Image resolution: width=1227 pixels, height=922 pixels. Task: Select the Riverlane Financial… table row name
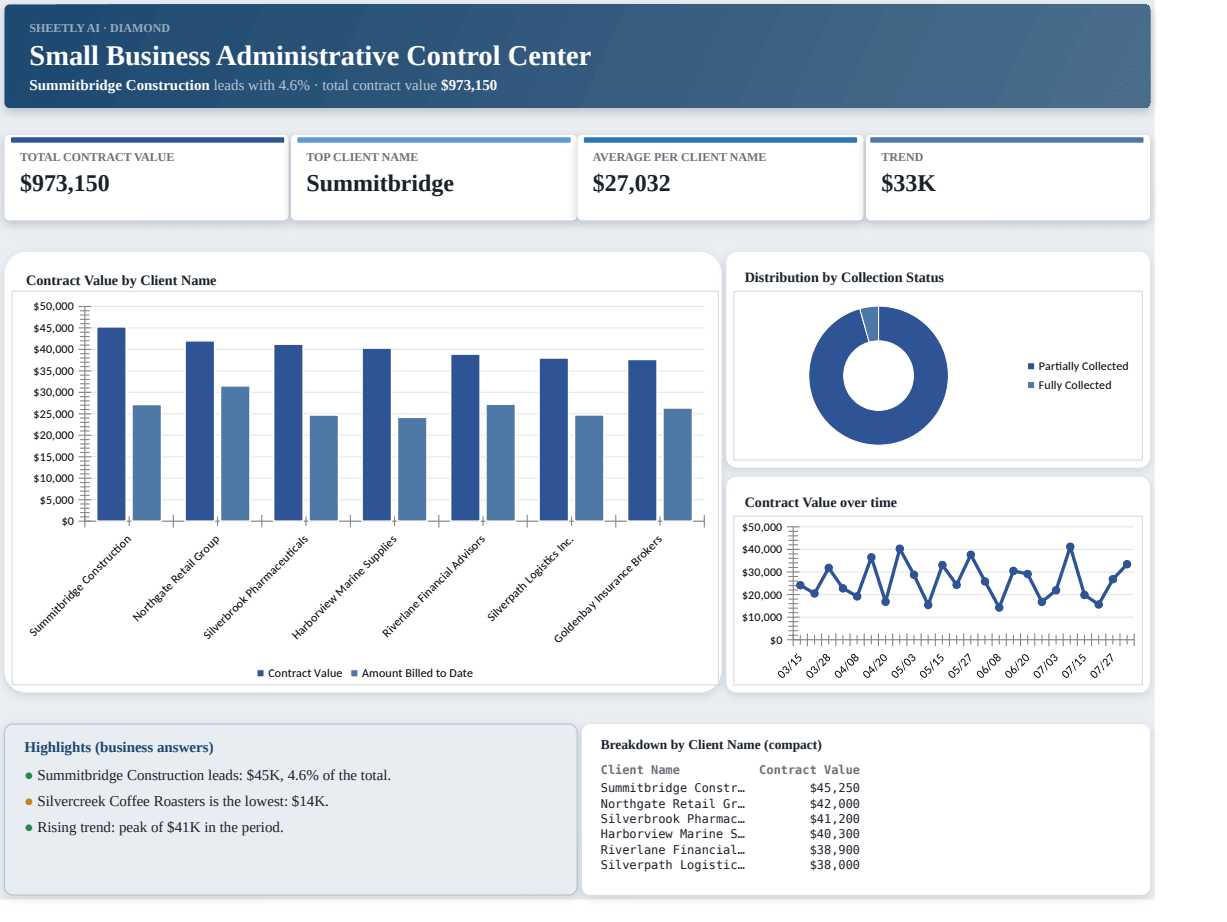point(673,850)
